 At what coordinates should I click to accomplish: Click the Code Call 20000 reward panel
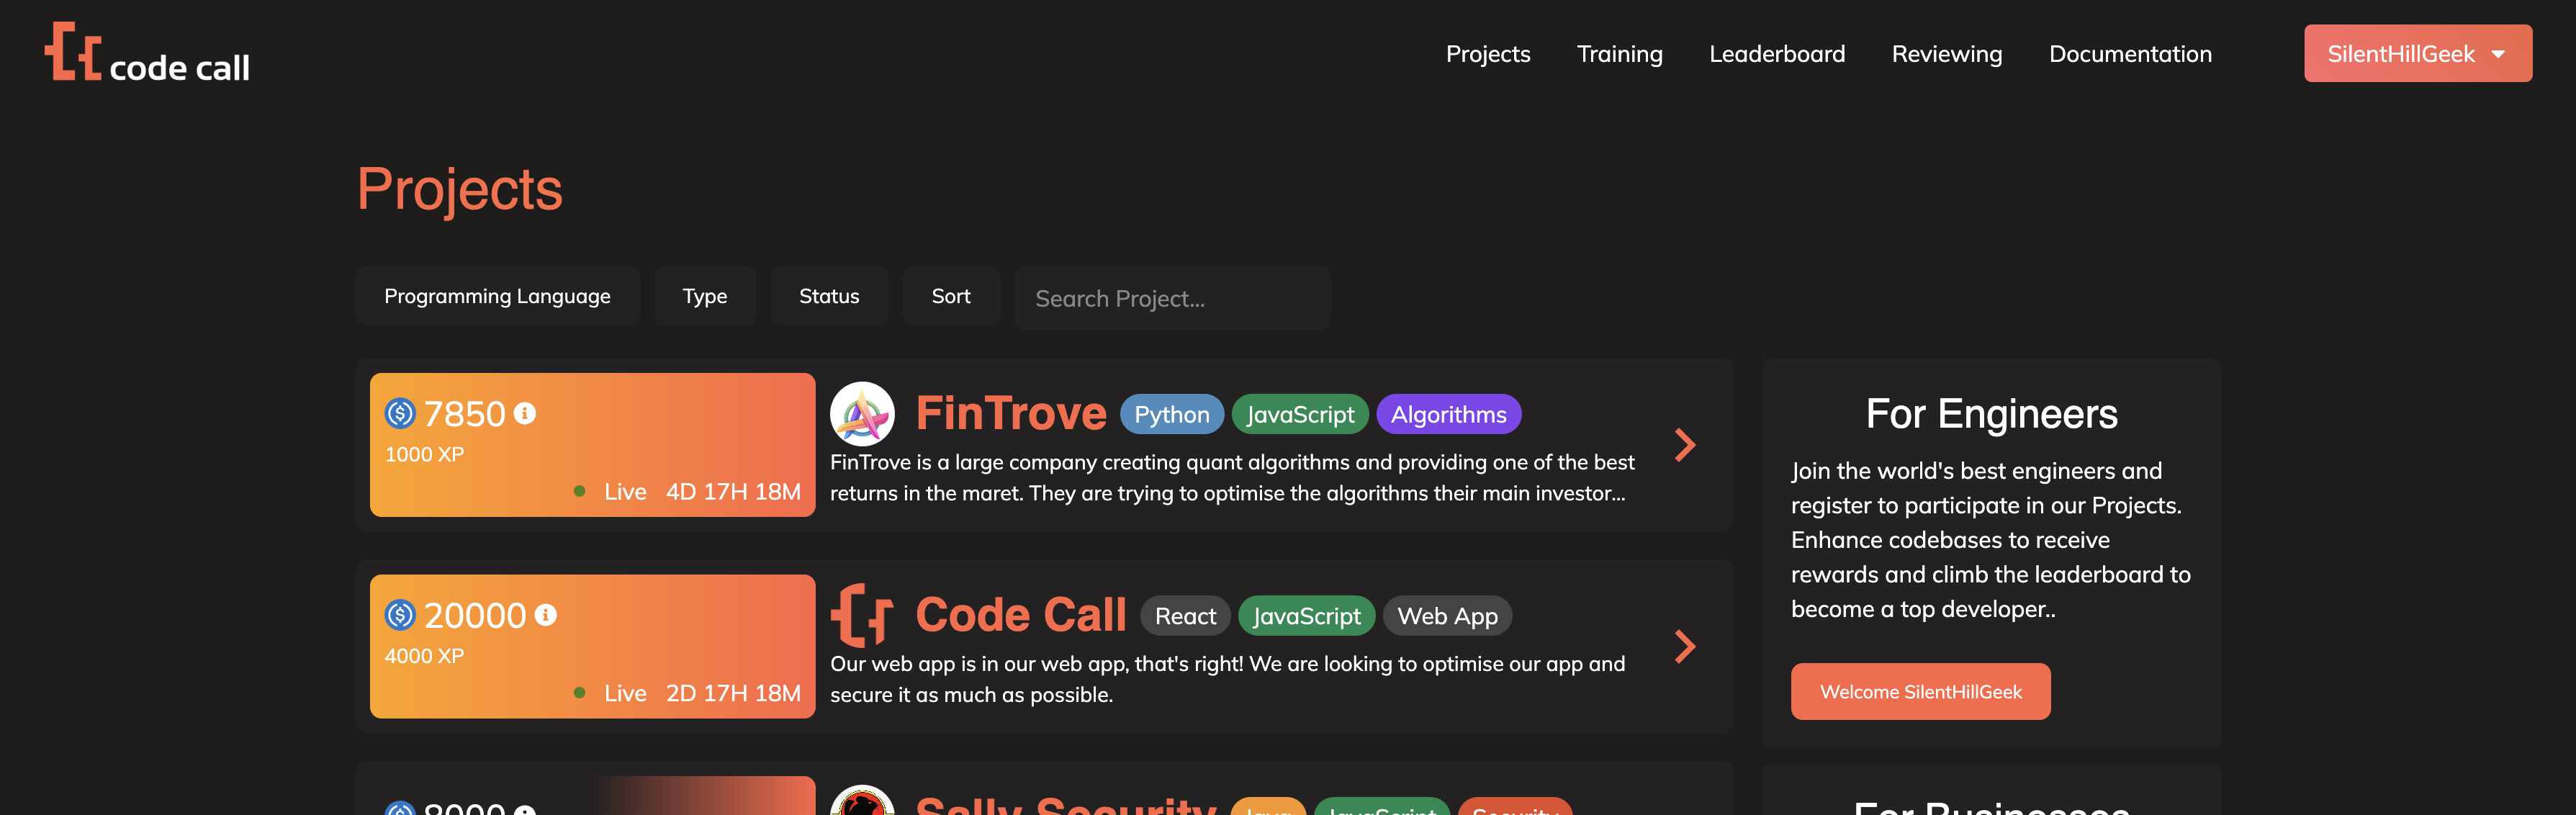click(x=592, y=646)
